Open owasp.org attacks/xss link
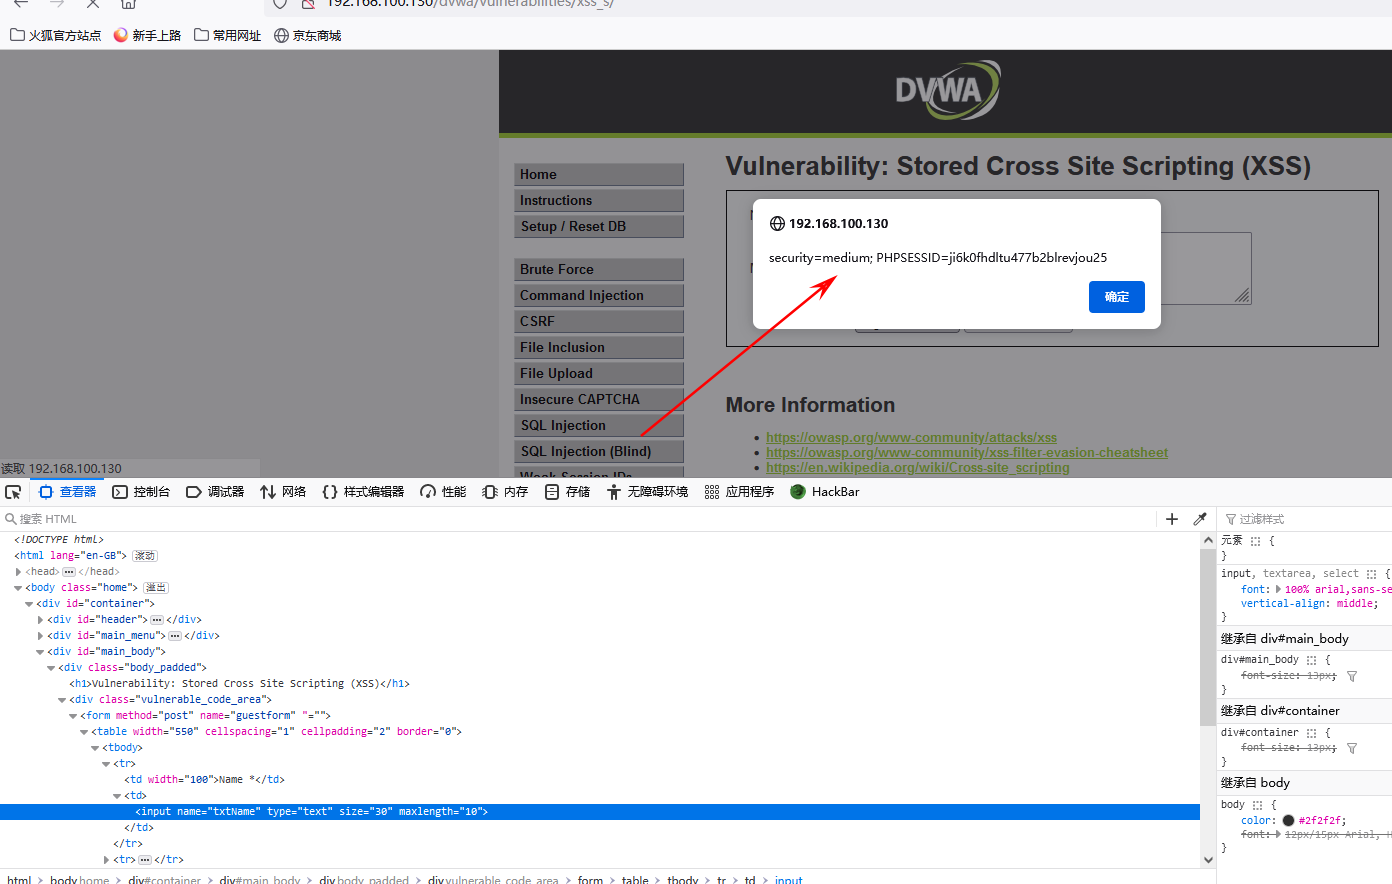1392x884 pixels. (x=911, y=438)
